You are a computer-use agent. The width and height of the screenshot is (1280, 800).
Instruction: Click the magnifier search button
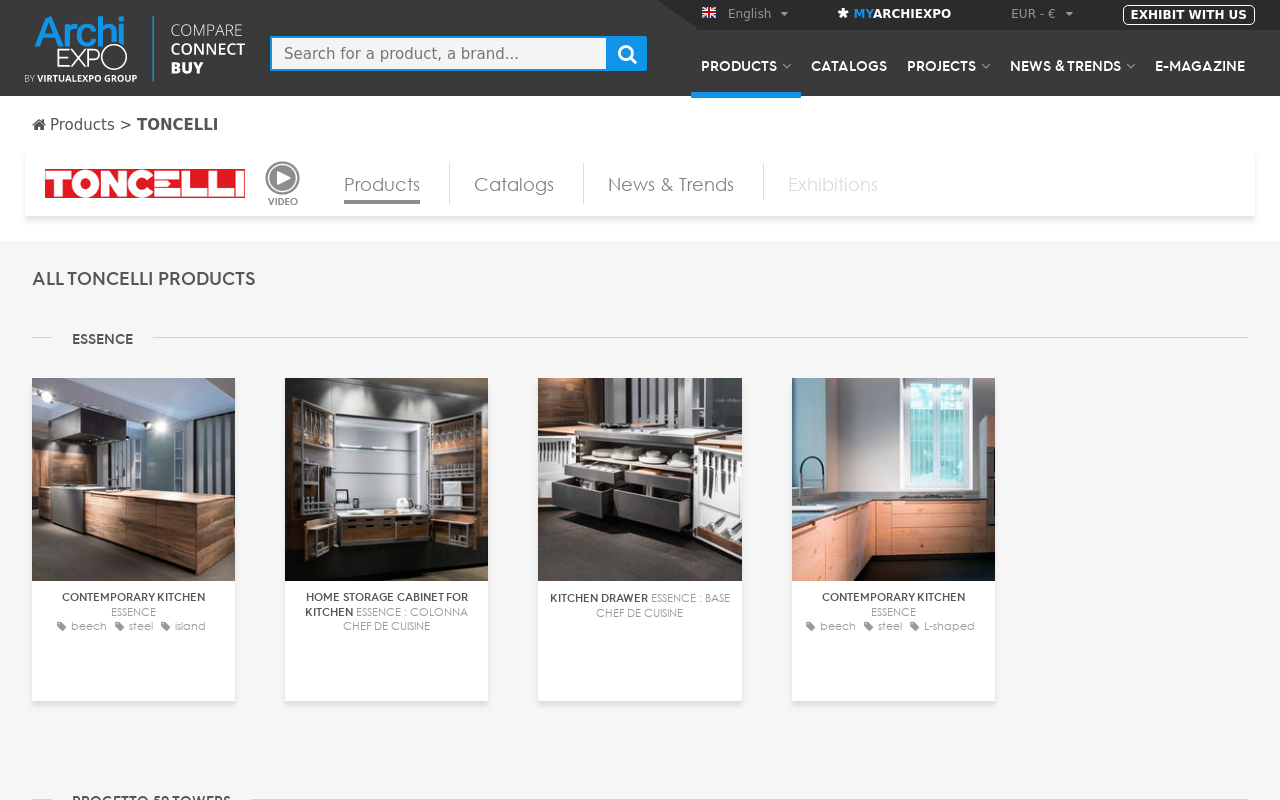point(627,54)
